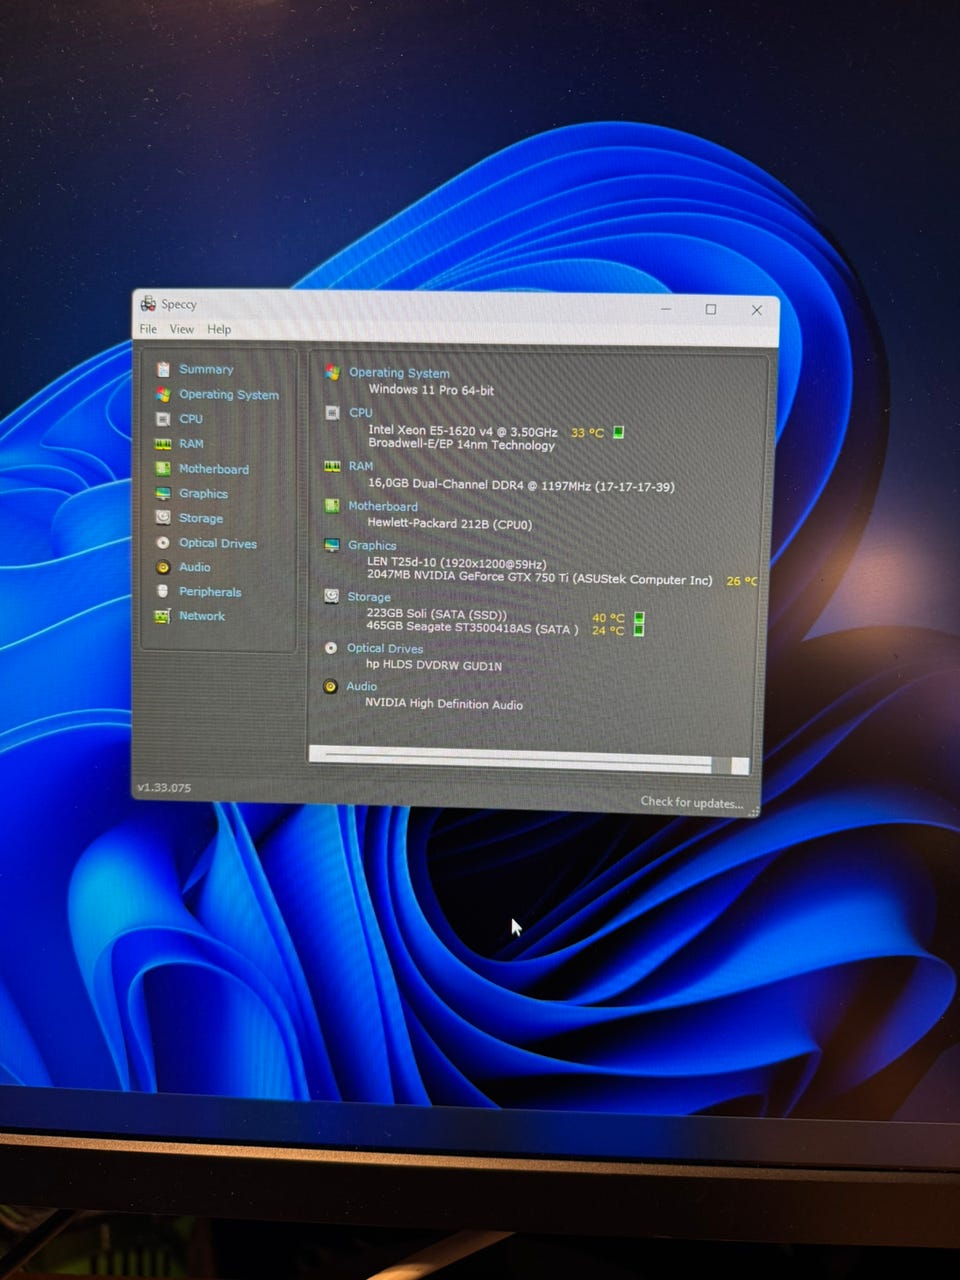The height and width of the screenshot is (1280, 960).
Task: Select the Summary section label
Action: (x=206, y=369)
